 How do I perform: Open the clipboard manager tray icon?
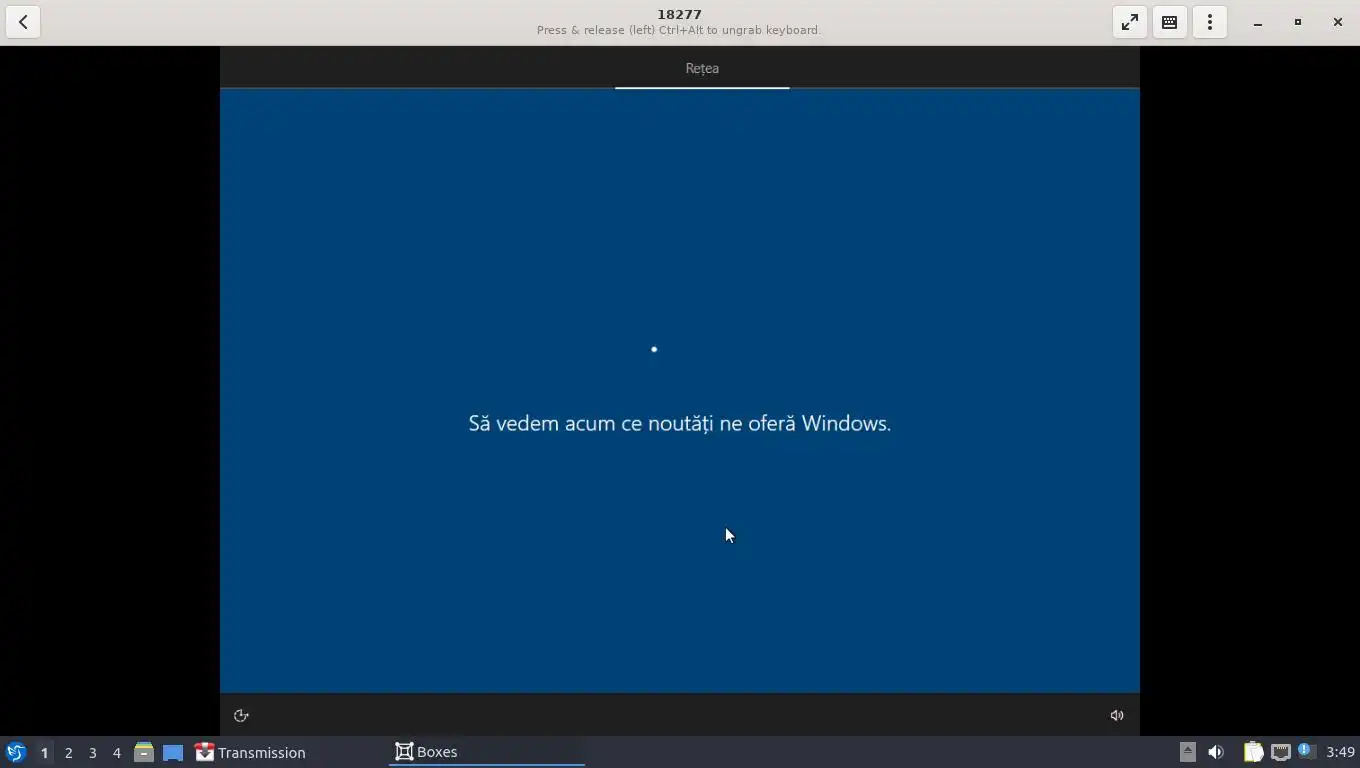click(1252, 752)
